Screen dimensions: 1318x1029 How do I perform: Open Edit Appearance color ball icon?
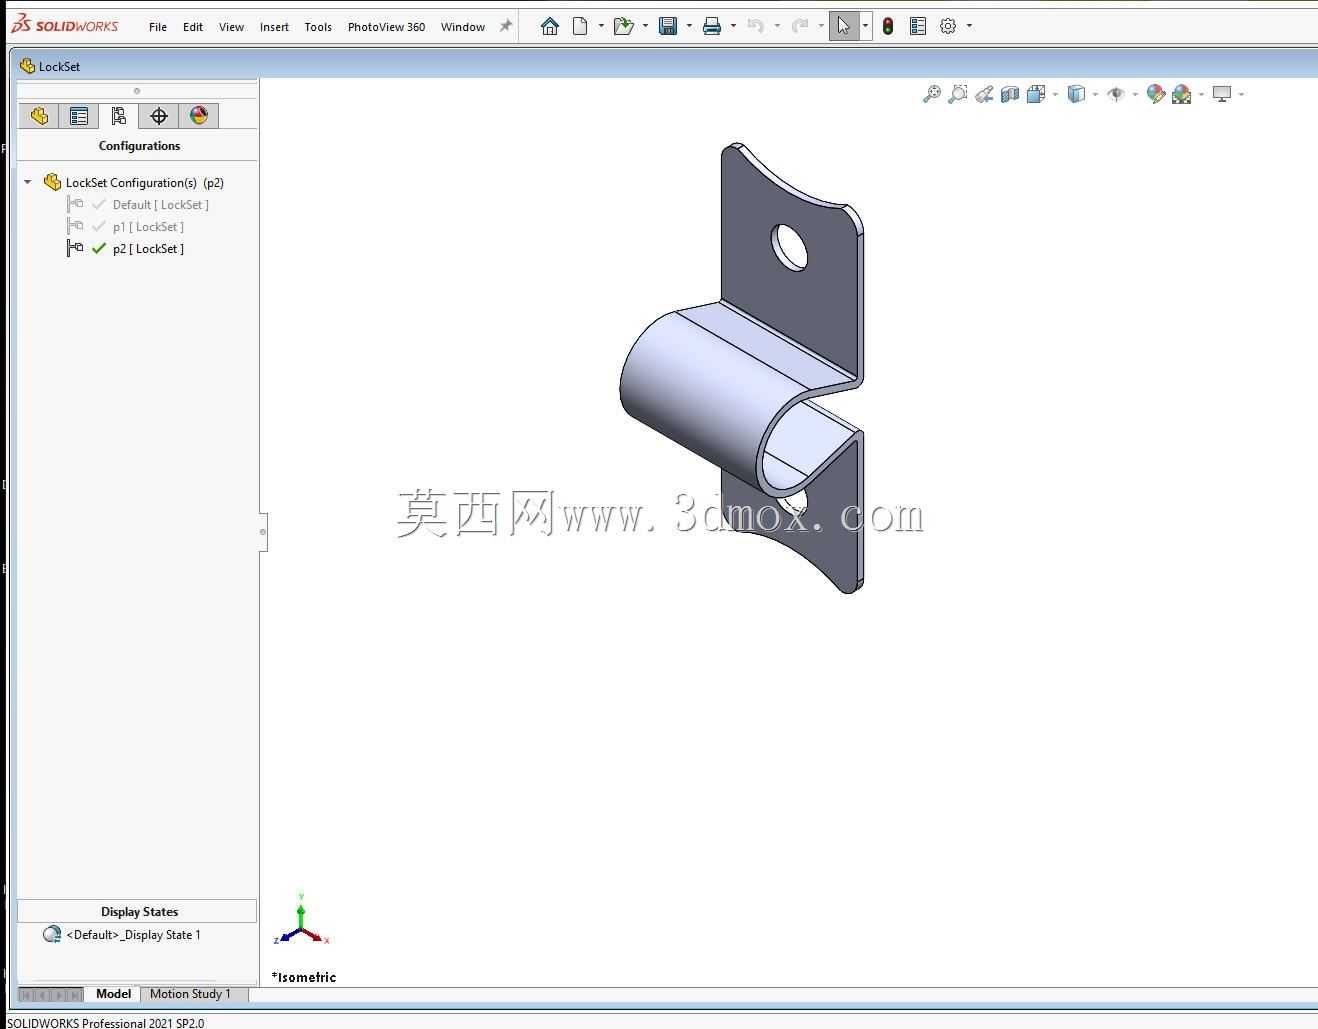[x=1156, y=94]
